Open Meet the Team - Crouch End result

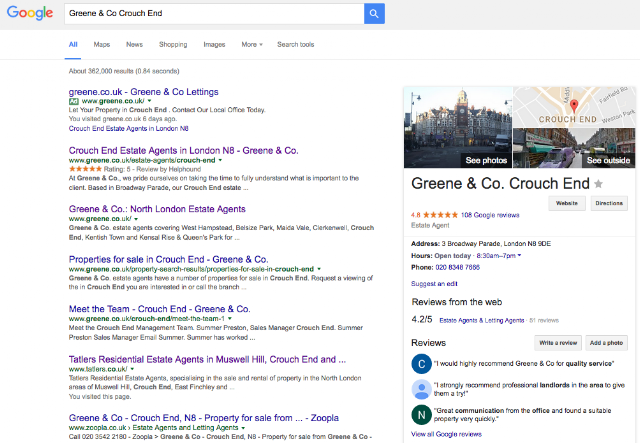click(x=160, y=309)
